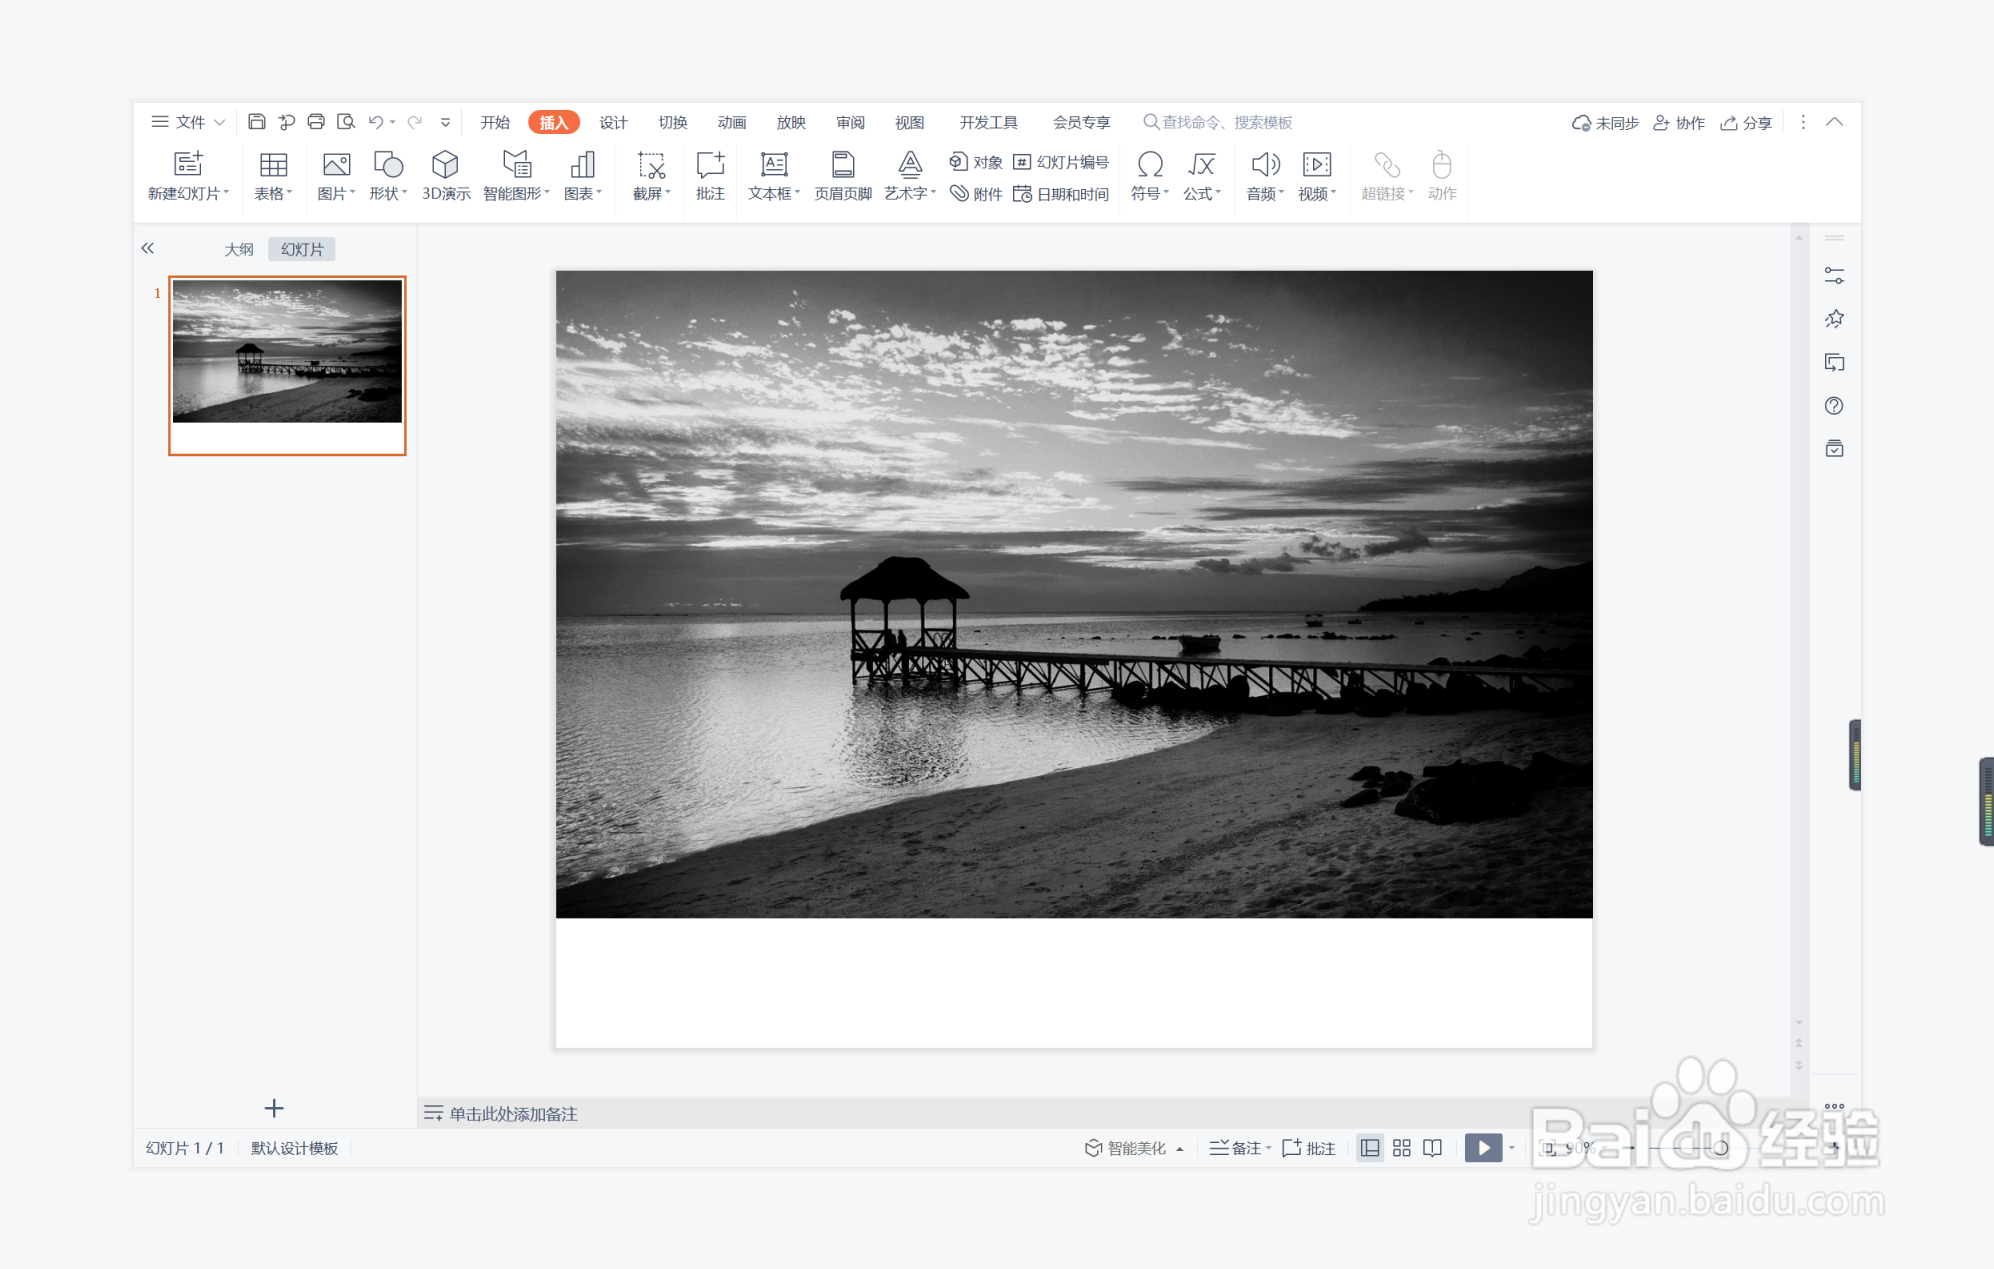Switch to normal view in status bar

pos(1370,1148)
